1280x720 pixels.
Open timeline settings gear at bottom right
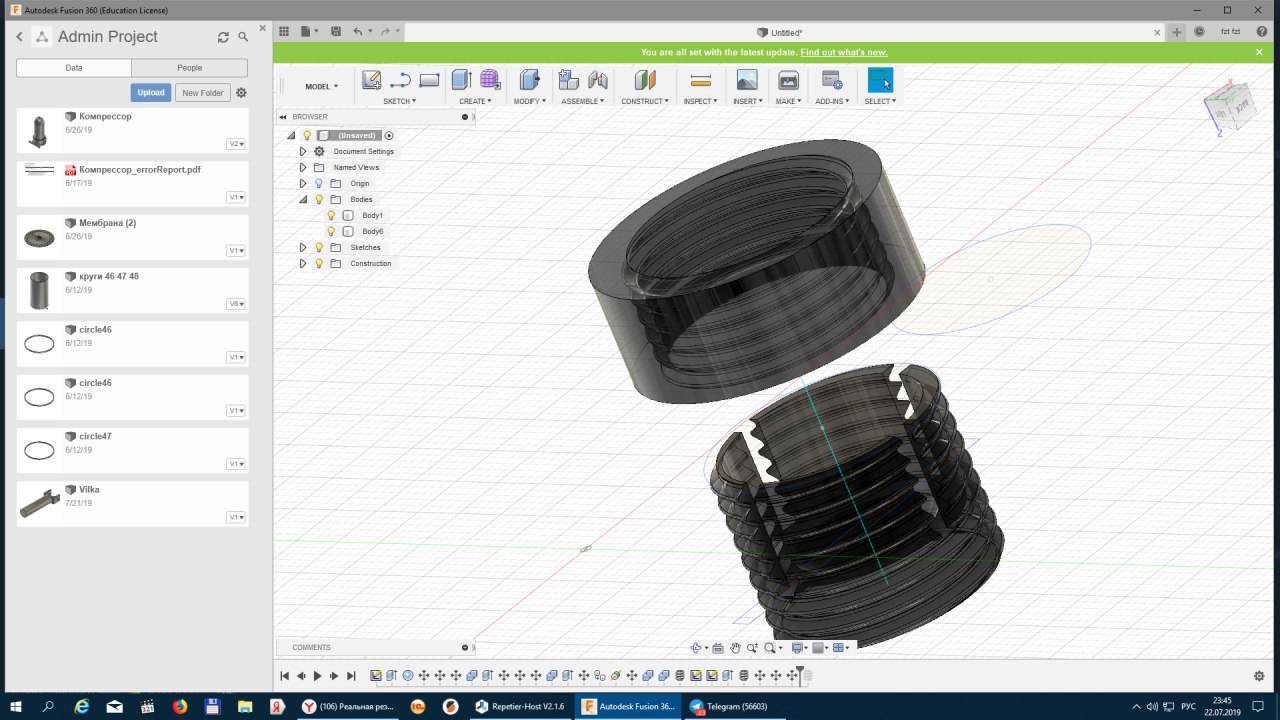click(1259, 676)
